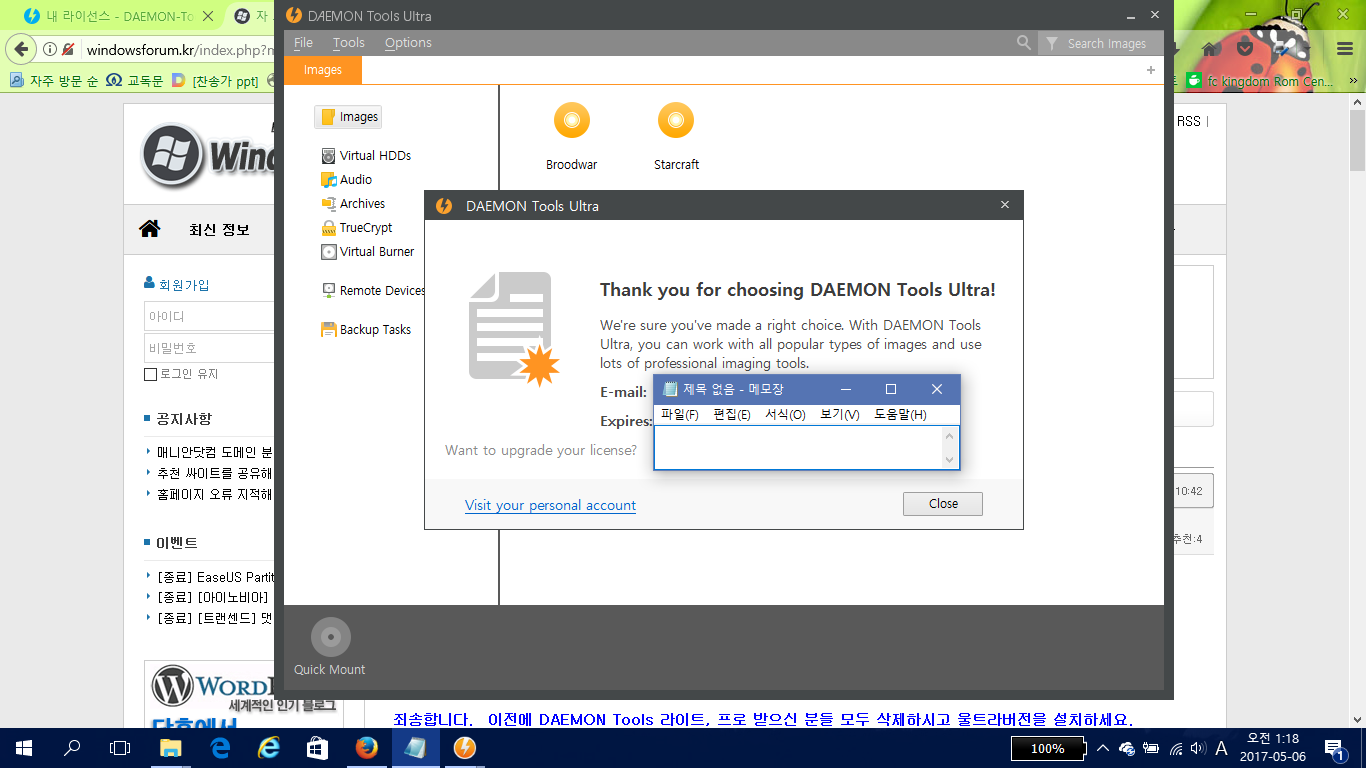
Task: Click the Pocket icon in Firefox
Action: [x=1245, y=49]
